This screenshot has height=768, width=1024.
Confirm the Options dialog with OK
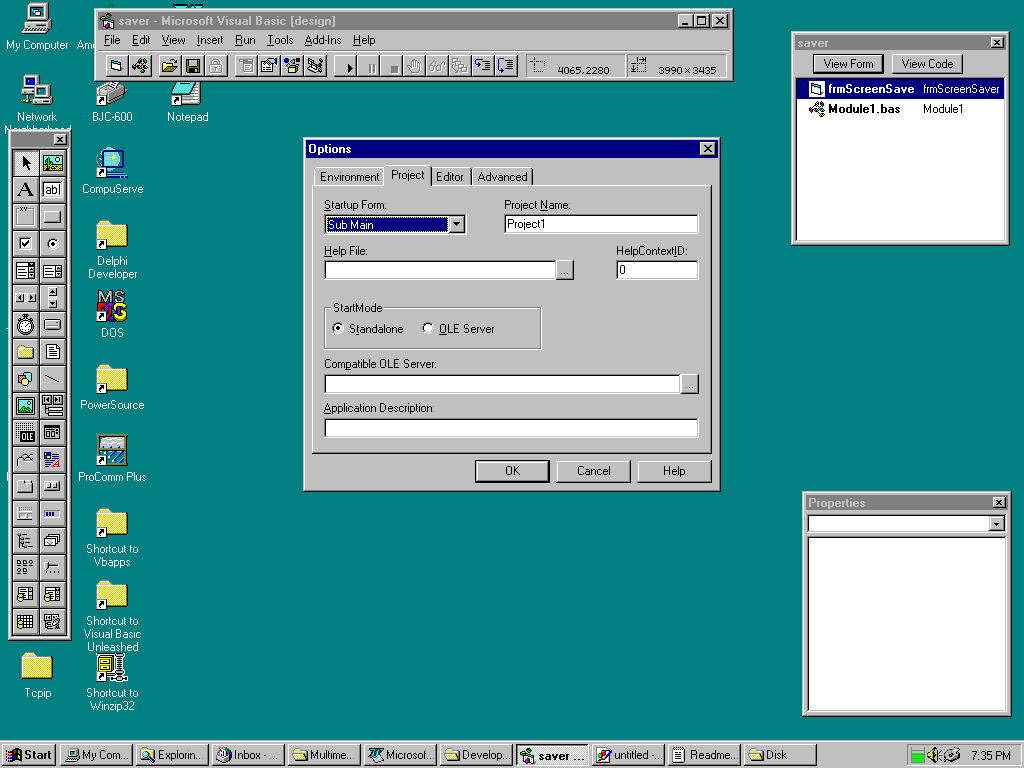coord(512,471)
